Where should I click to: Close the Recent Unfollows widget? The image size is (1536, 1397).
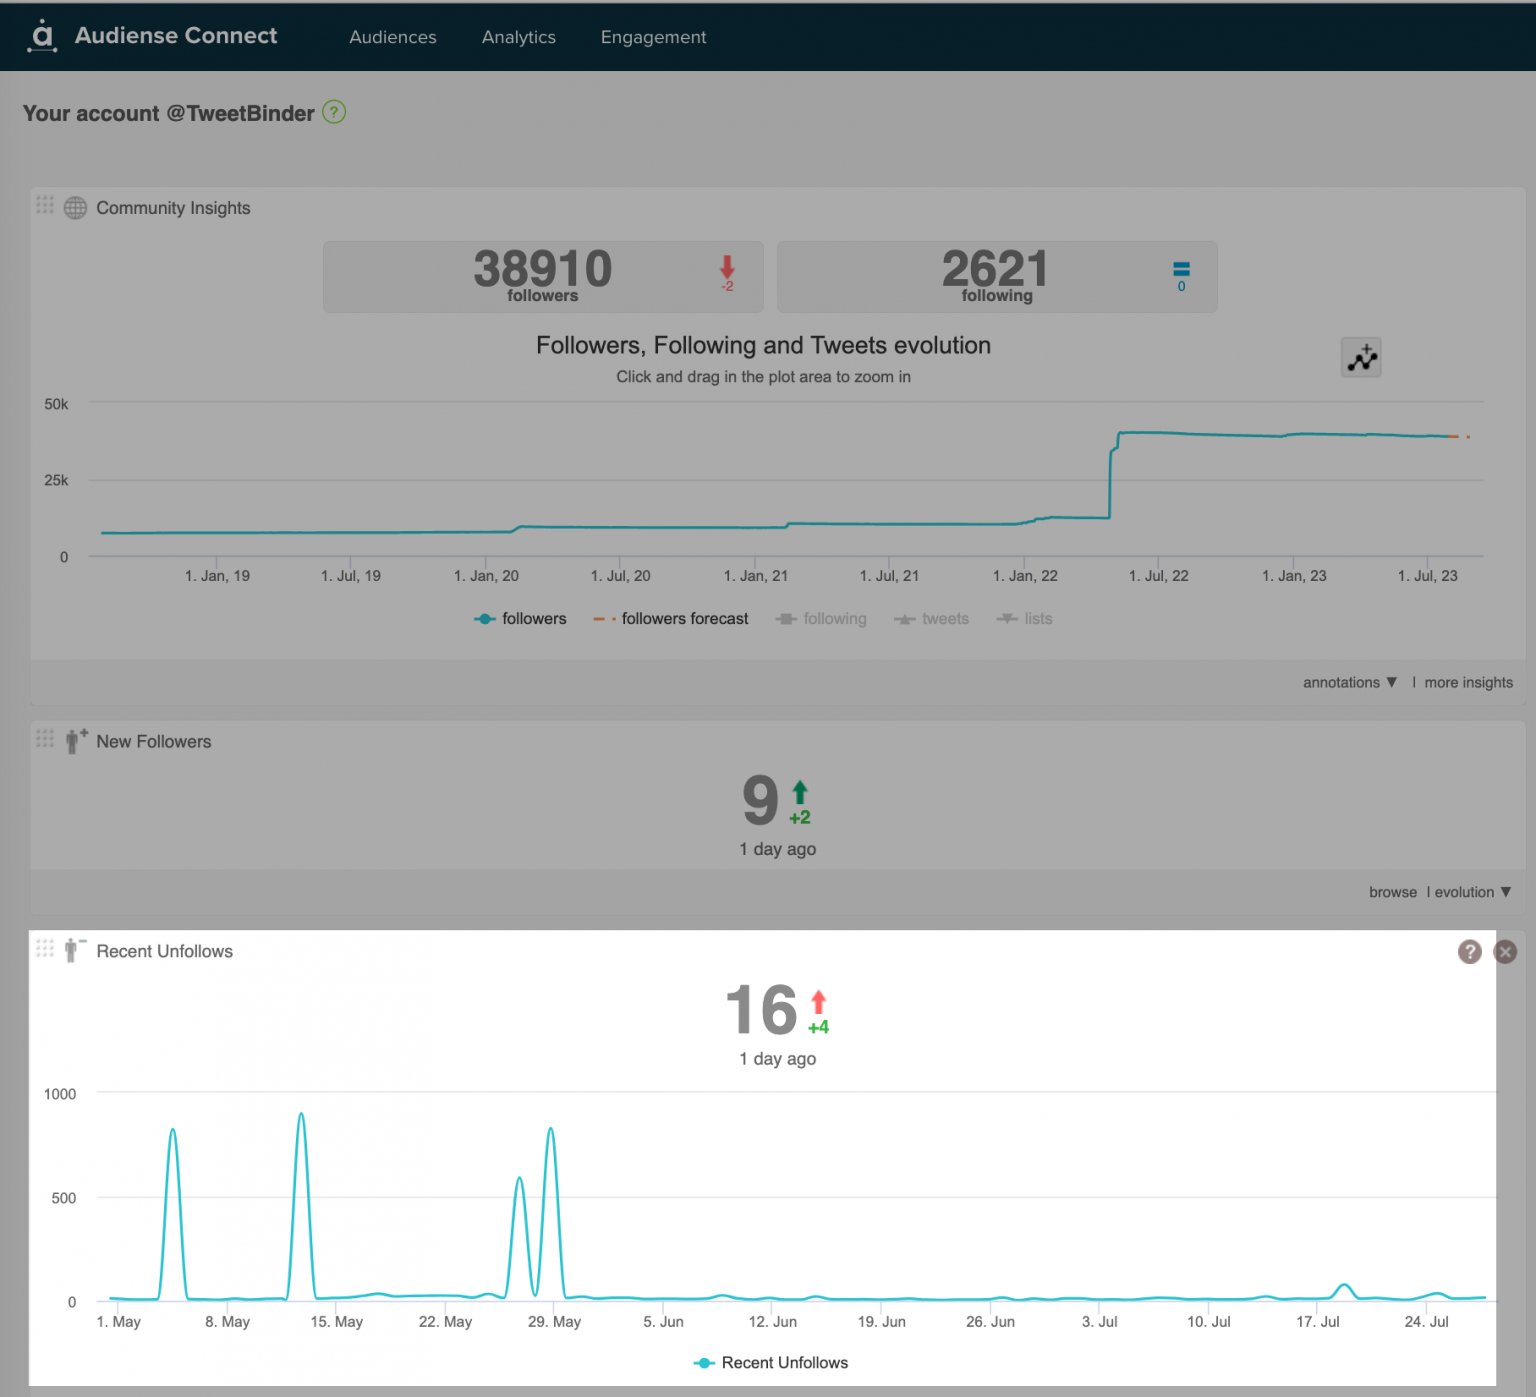[1505, 952]
